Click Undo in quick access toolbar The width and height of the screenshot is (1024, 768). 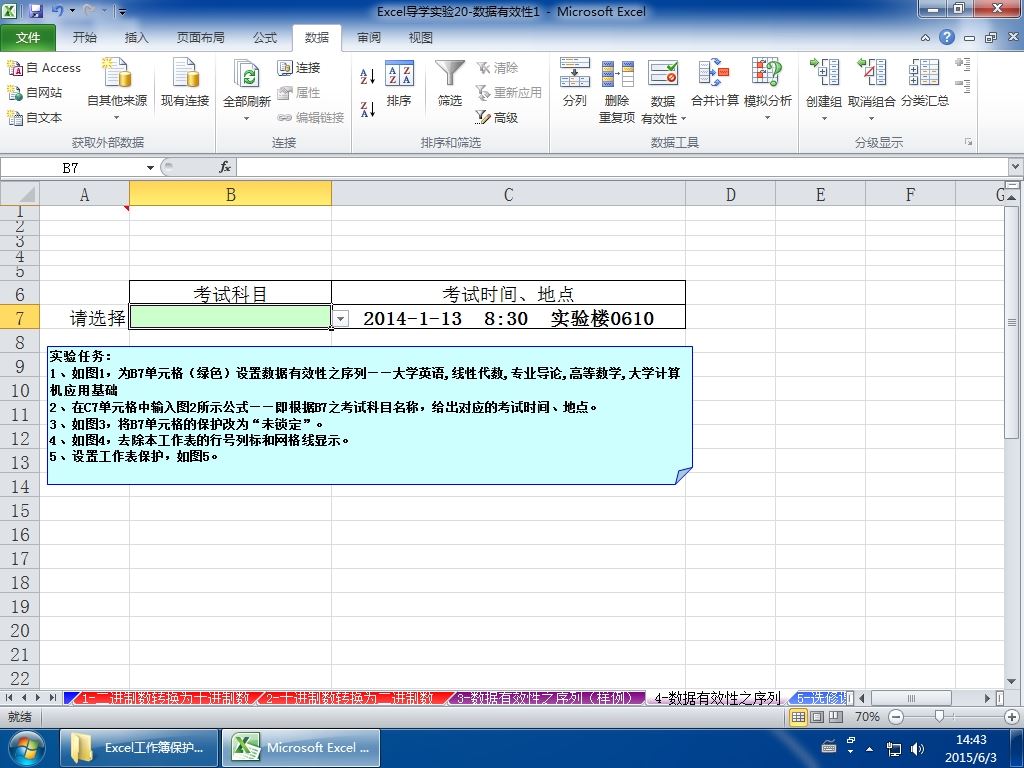coord(57,11)
